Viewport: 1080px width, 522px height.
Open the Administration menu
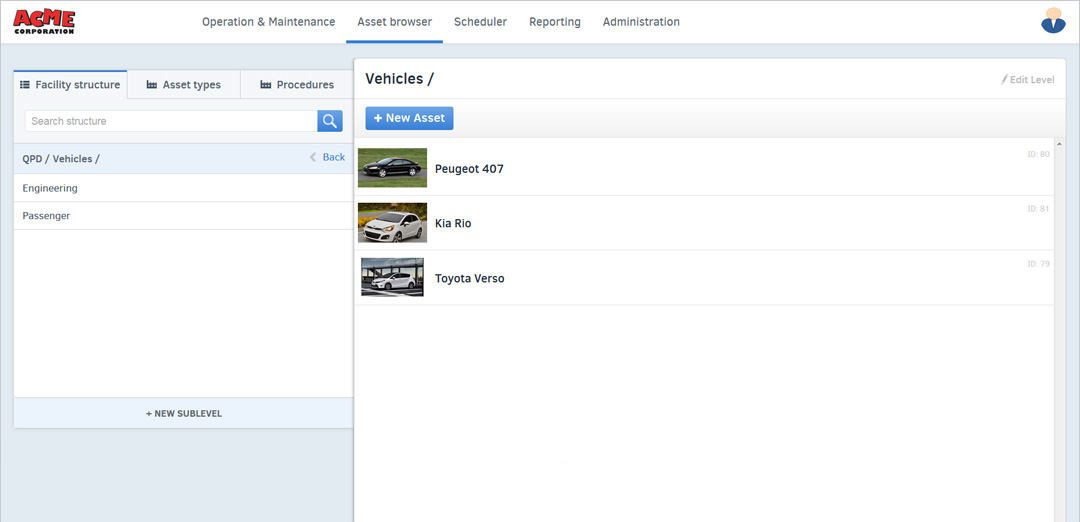coord(641,22)
